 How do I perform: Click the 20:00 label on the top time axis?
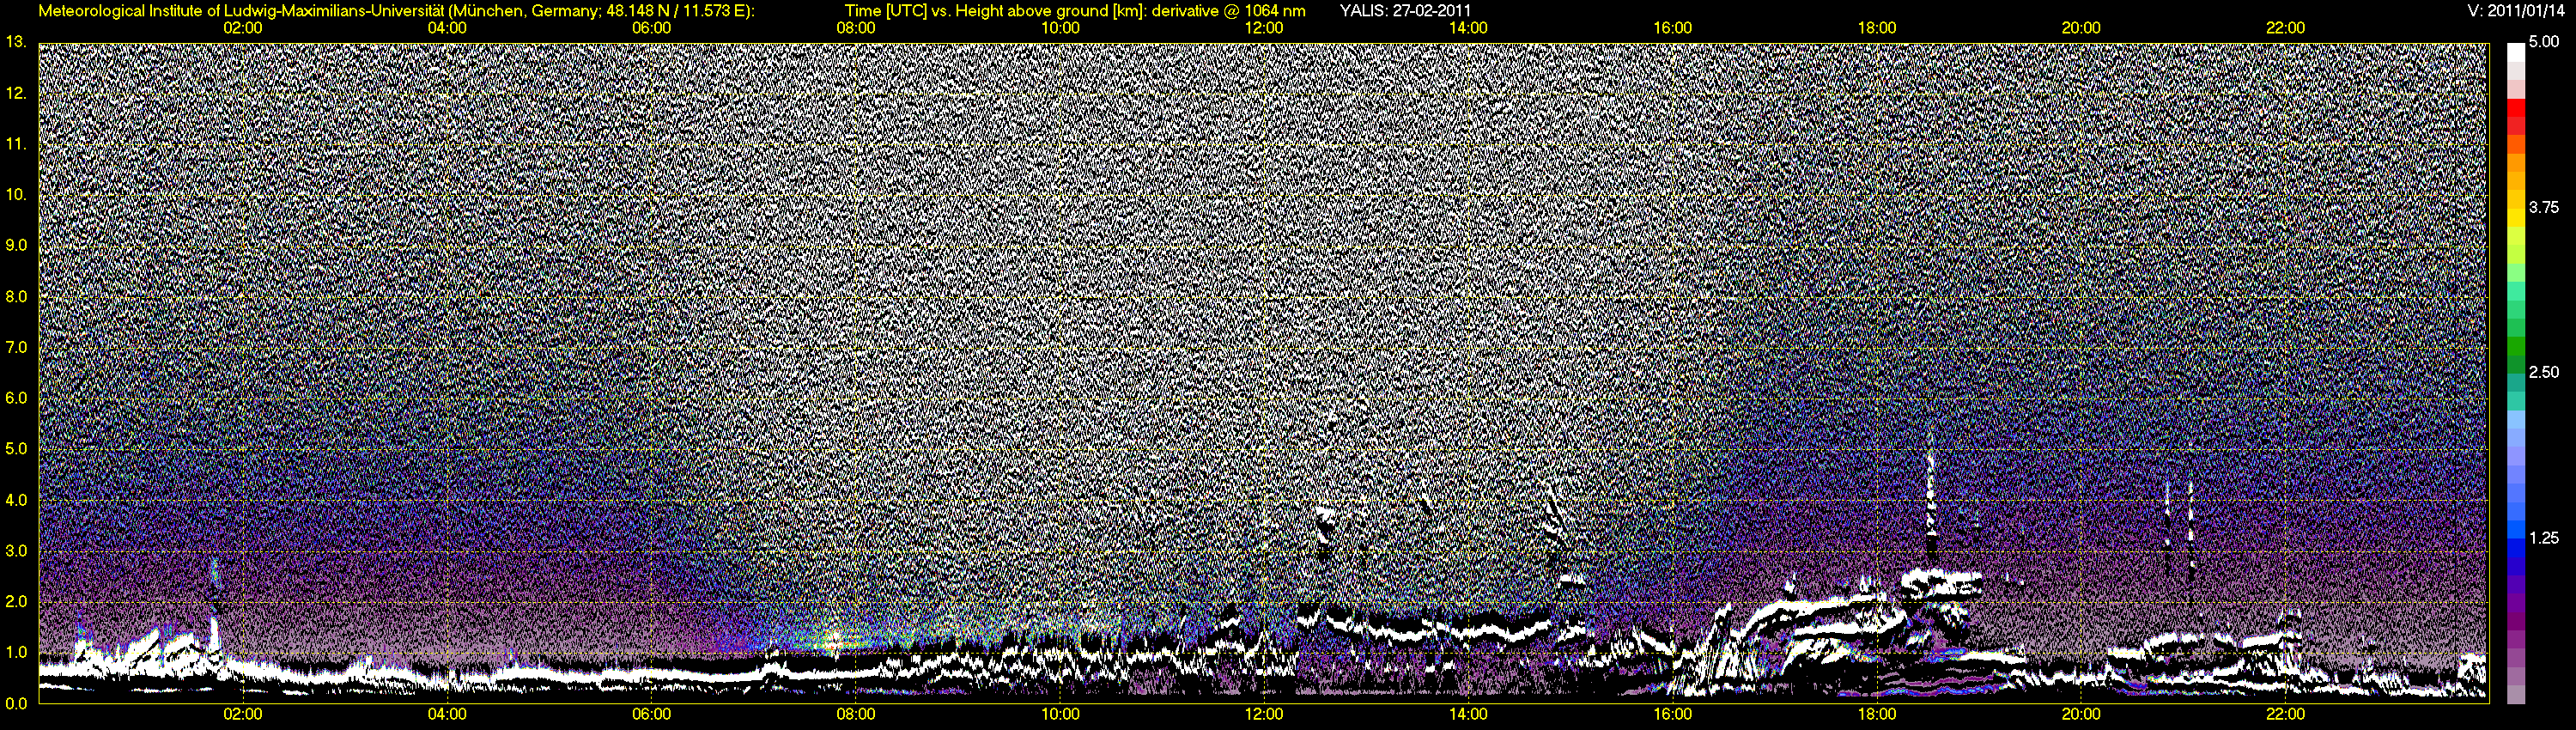2081,28
